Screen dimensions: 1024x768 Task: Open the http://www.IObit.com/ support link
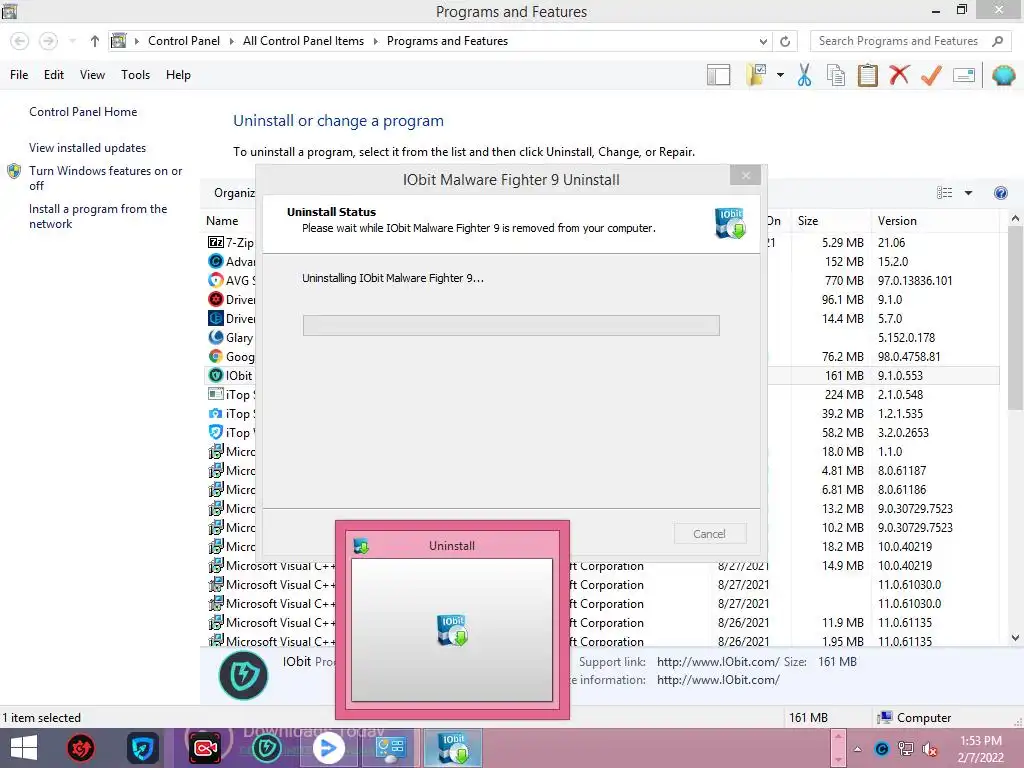point(718,662)
